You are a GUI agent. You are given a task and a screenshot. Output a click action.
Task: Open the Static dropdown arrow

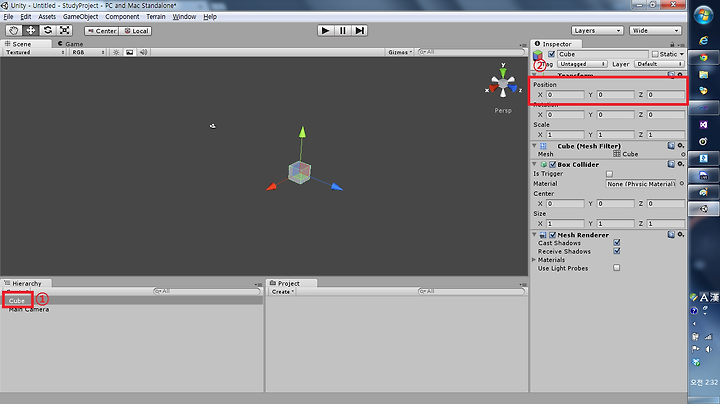(681, 54)
